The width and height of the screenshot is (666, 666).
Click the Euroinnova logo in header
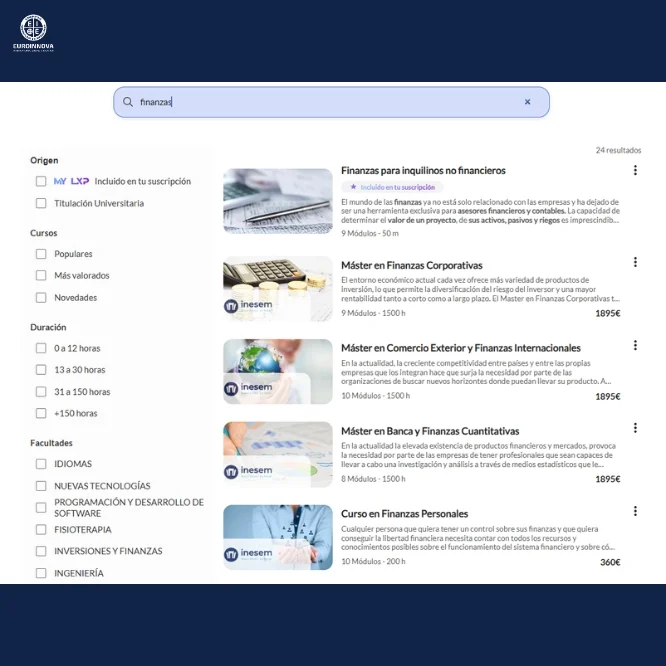pyautogui.click(x=33, y=33)
